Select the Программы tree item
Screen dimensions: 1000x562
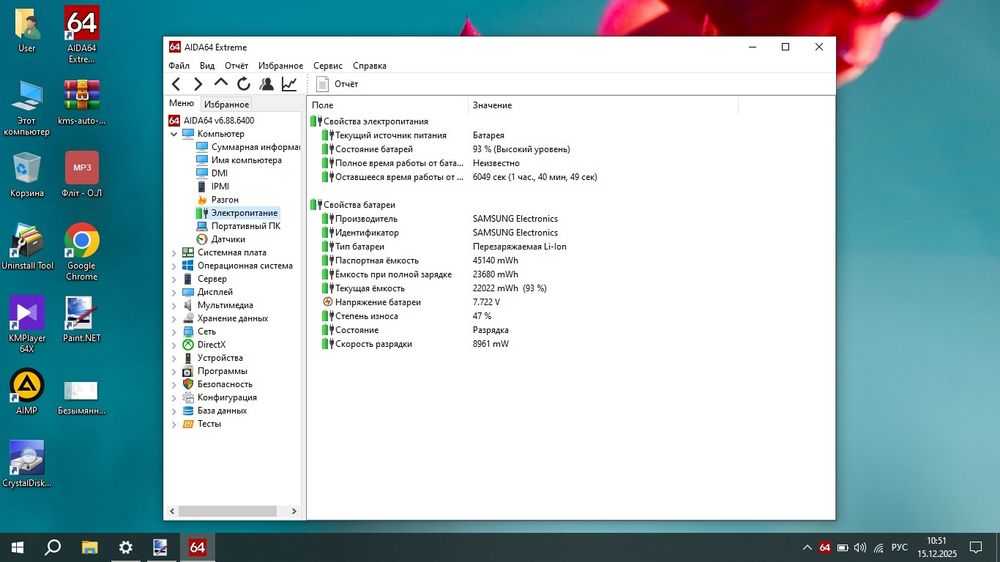(x=214, y=371)
